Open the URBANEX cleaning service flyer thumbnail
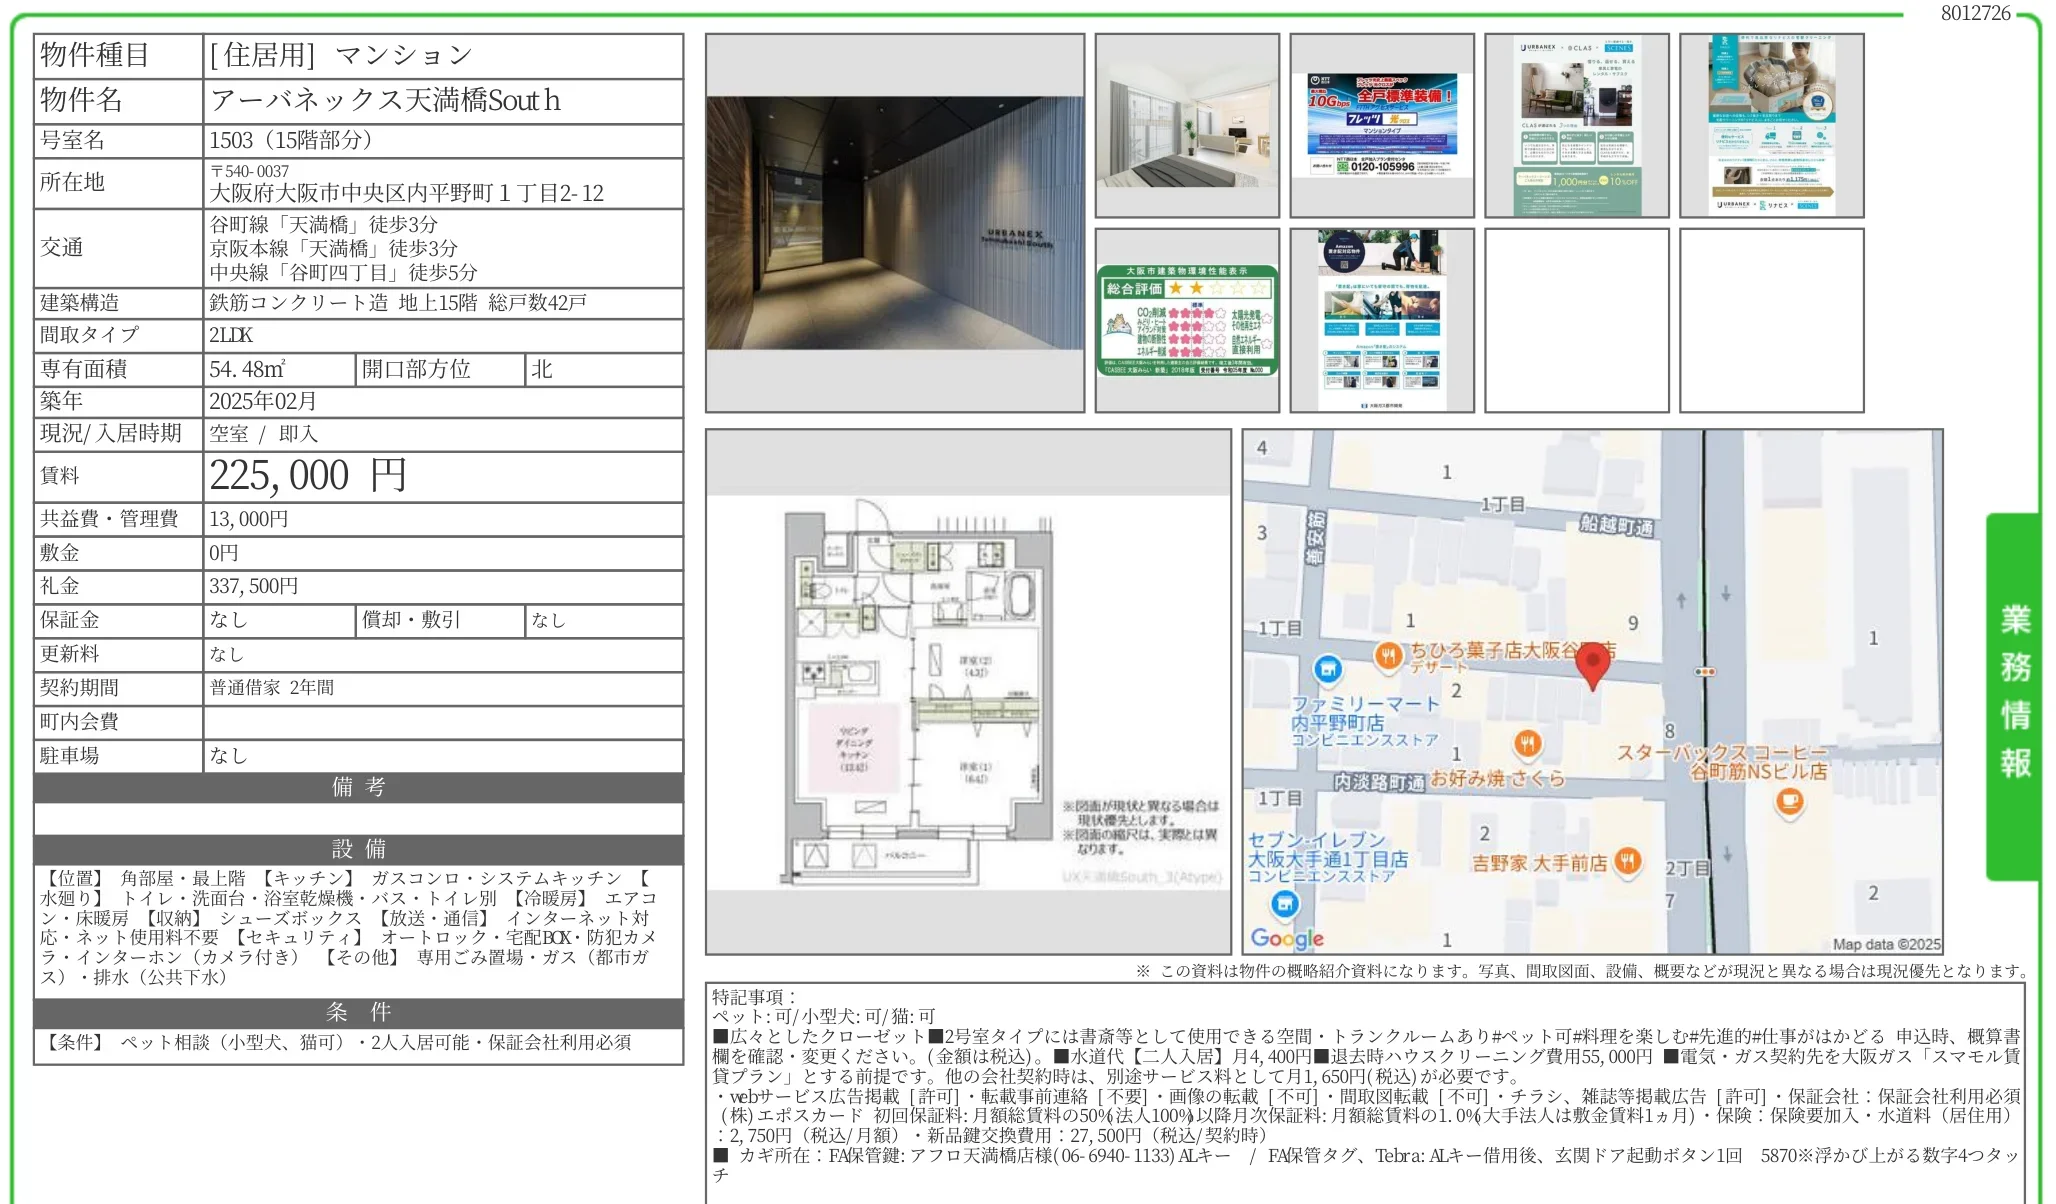The image size is (2056, 1204). [x=1772, y=126]
